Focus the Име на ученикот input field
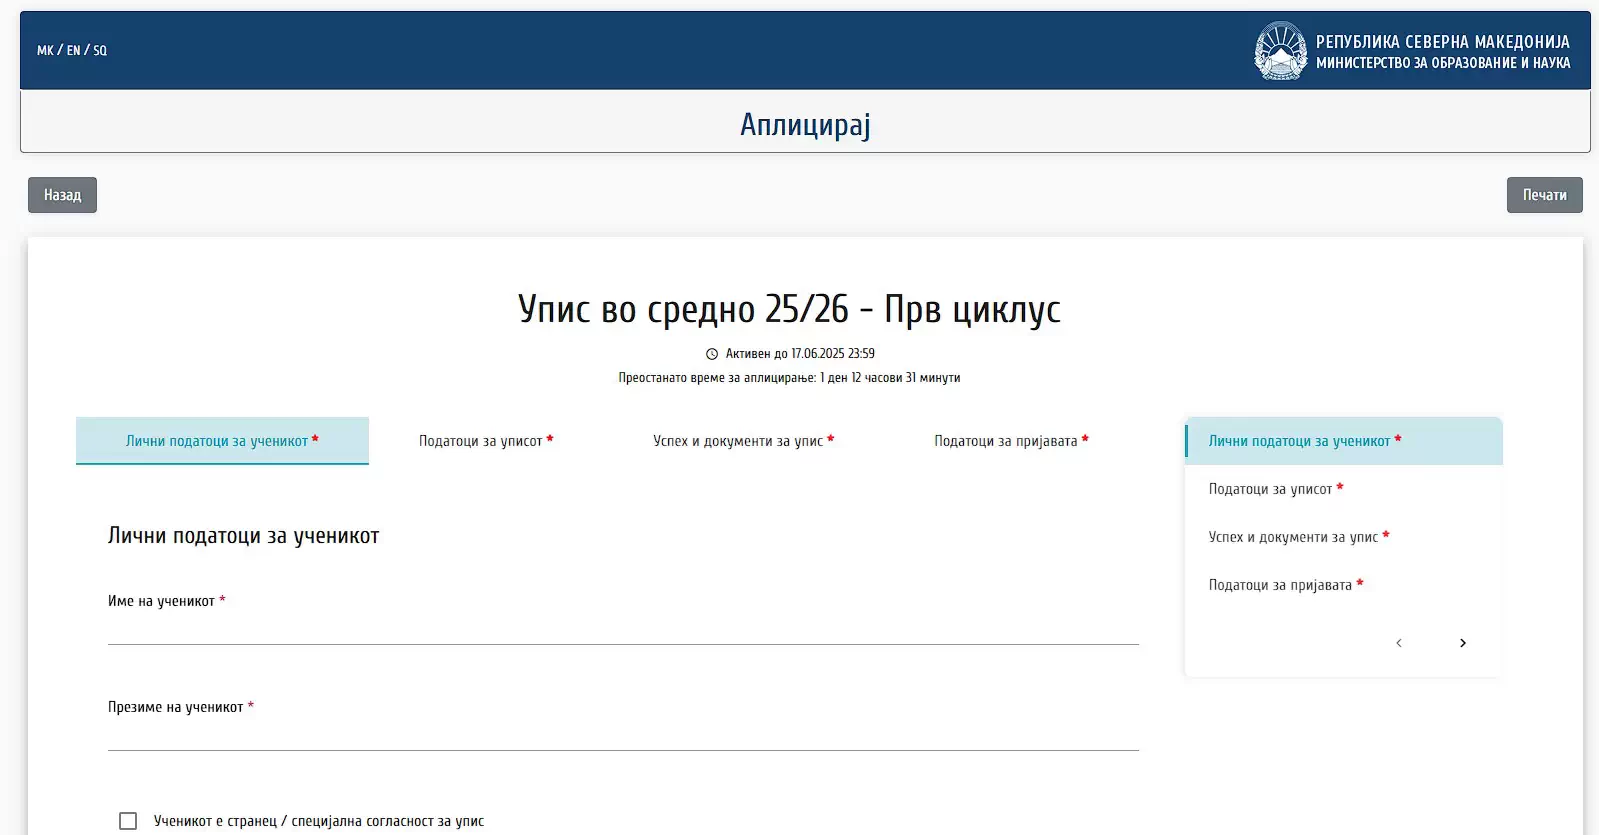 (623, 630)
